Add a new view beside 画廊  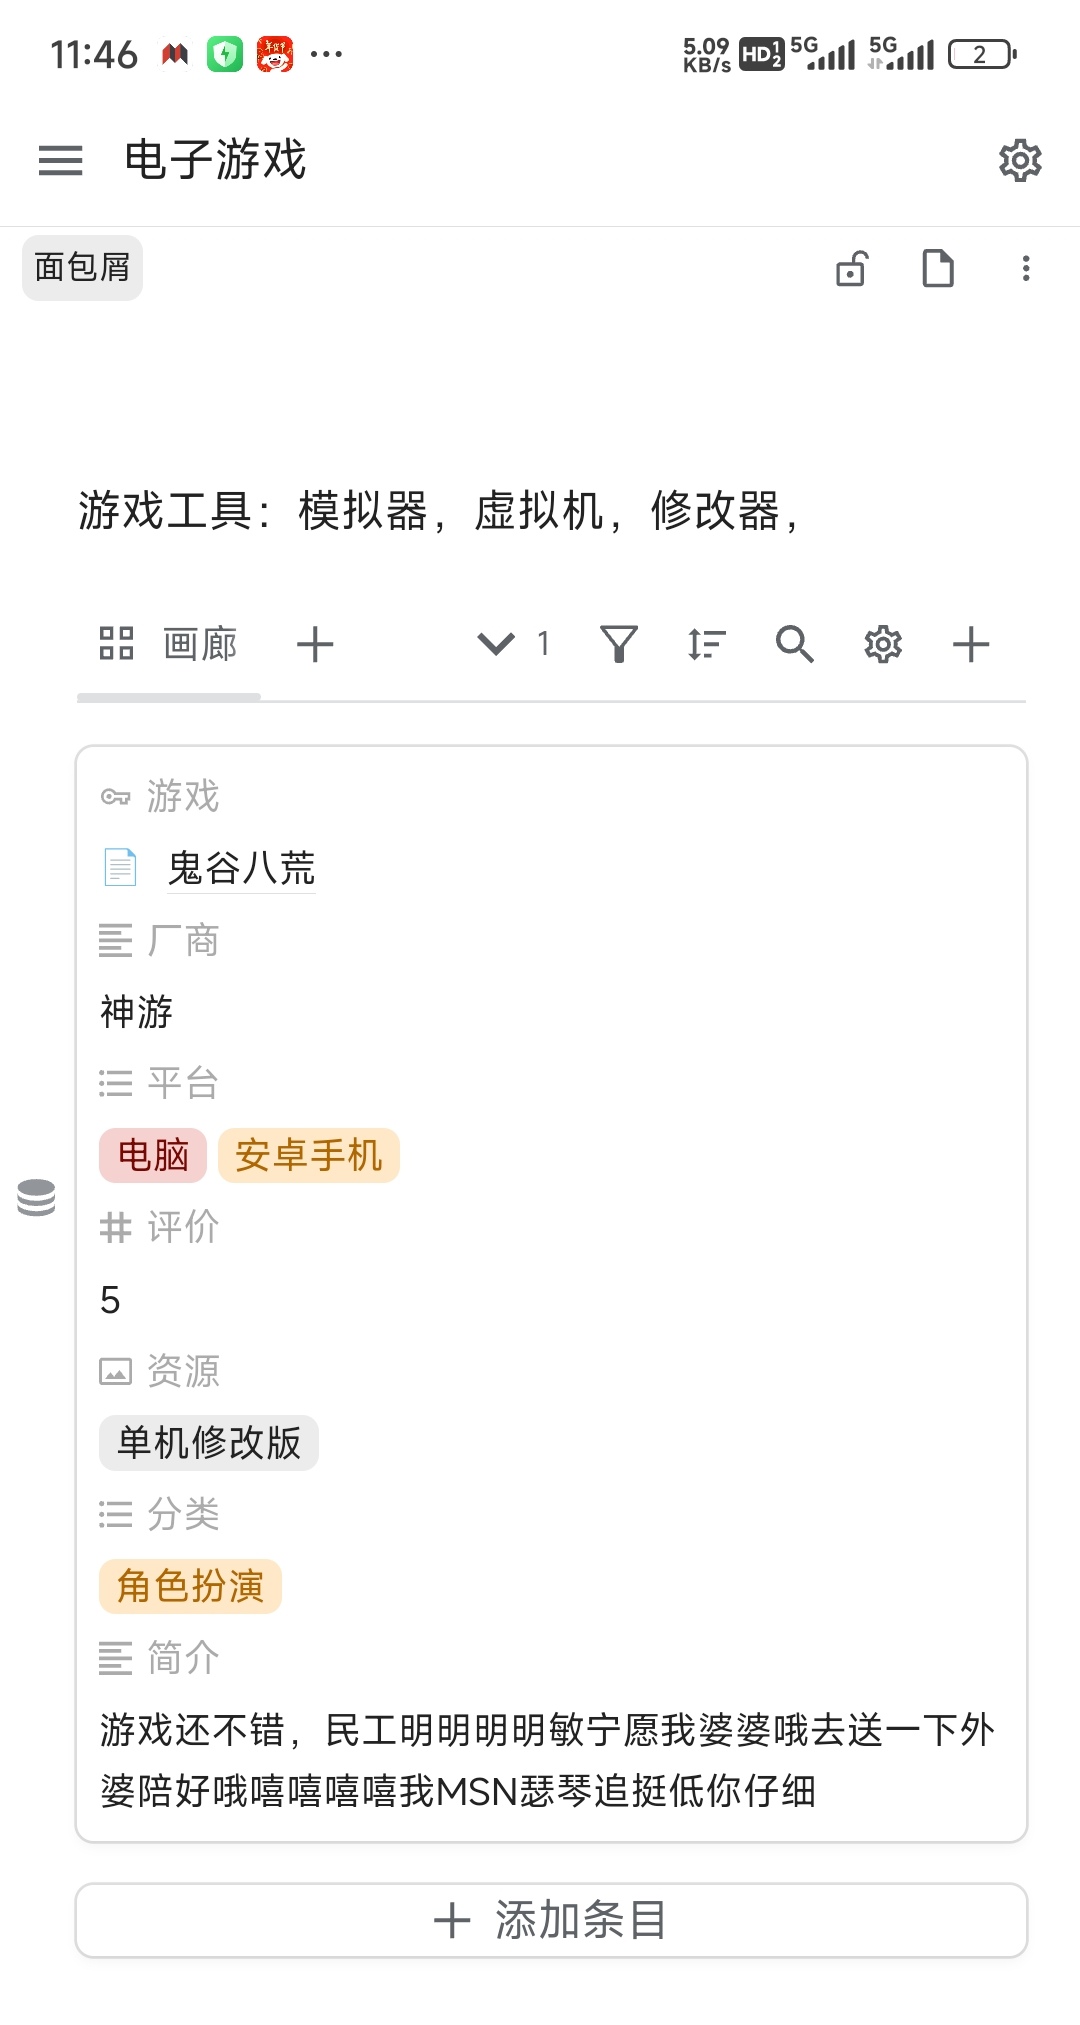tap(315, 644)
